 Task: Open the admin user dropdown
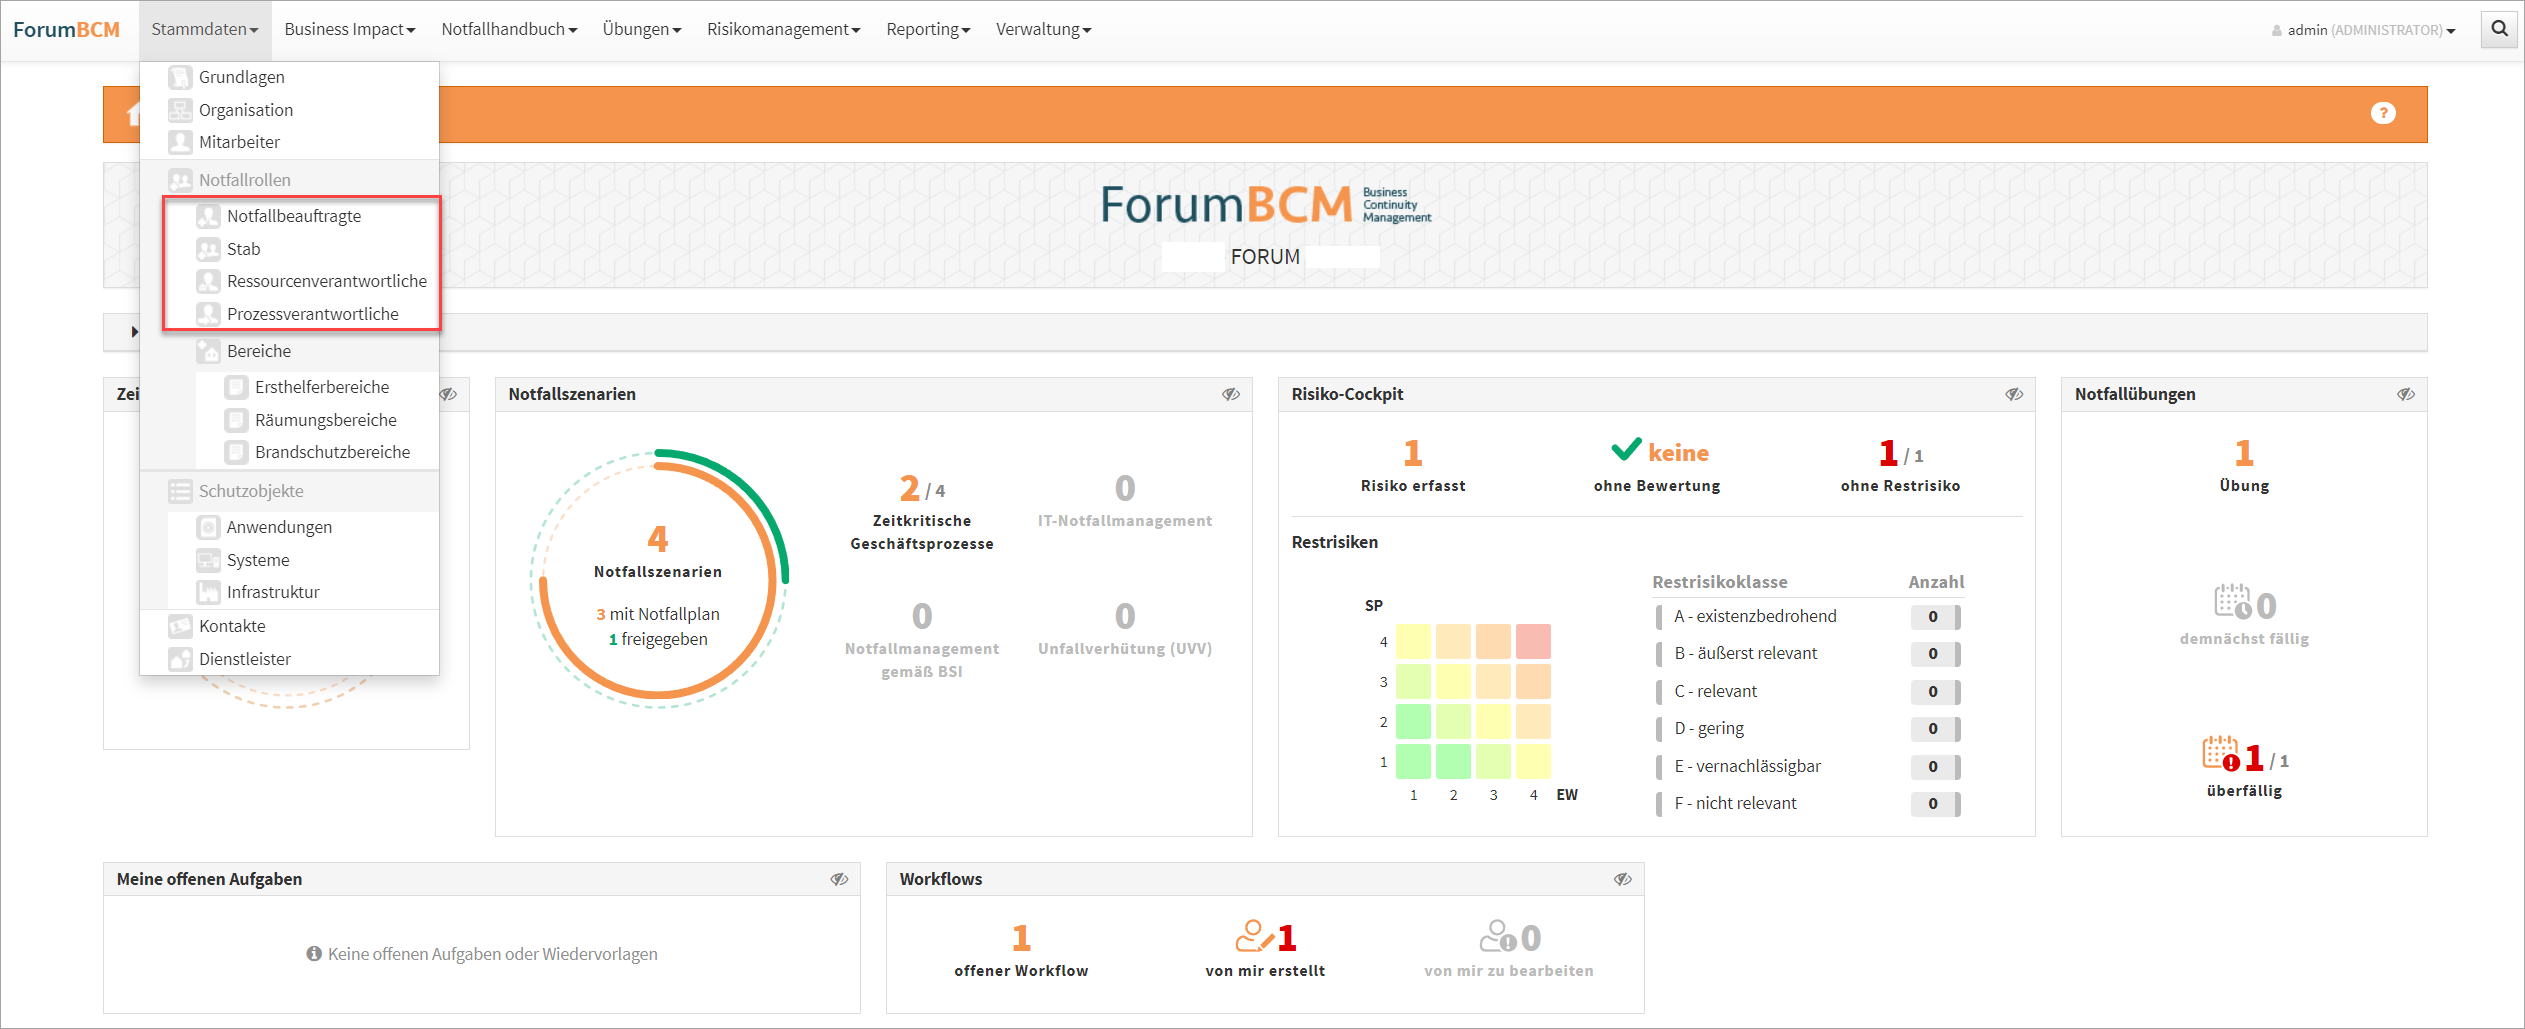(x=2364, y=30)
